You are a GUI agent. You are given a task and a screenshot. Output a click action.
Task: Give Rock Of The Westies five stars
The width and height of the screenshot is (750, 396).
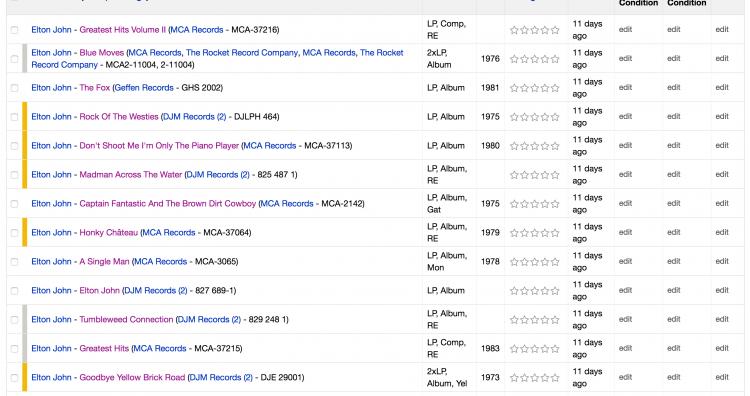coord(555,117)
